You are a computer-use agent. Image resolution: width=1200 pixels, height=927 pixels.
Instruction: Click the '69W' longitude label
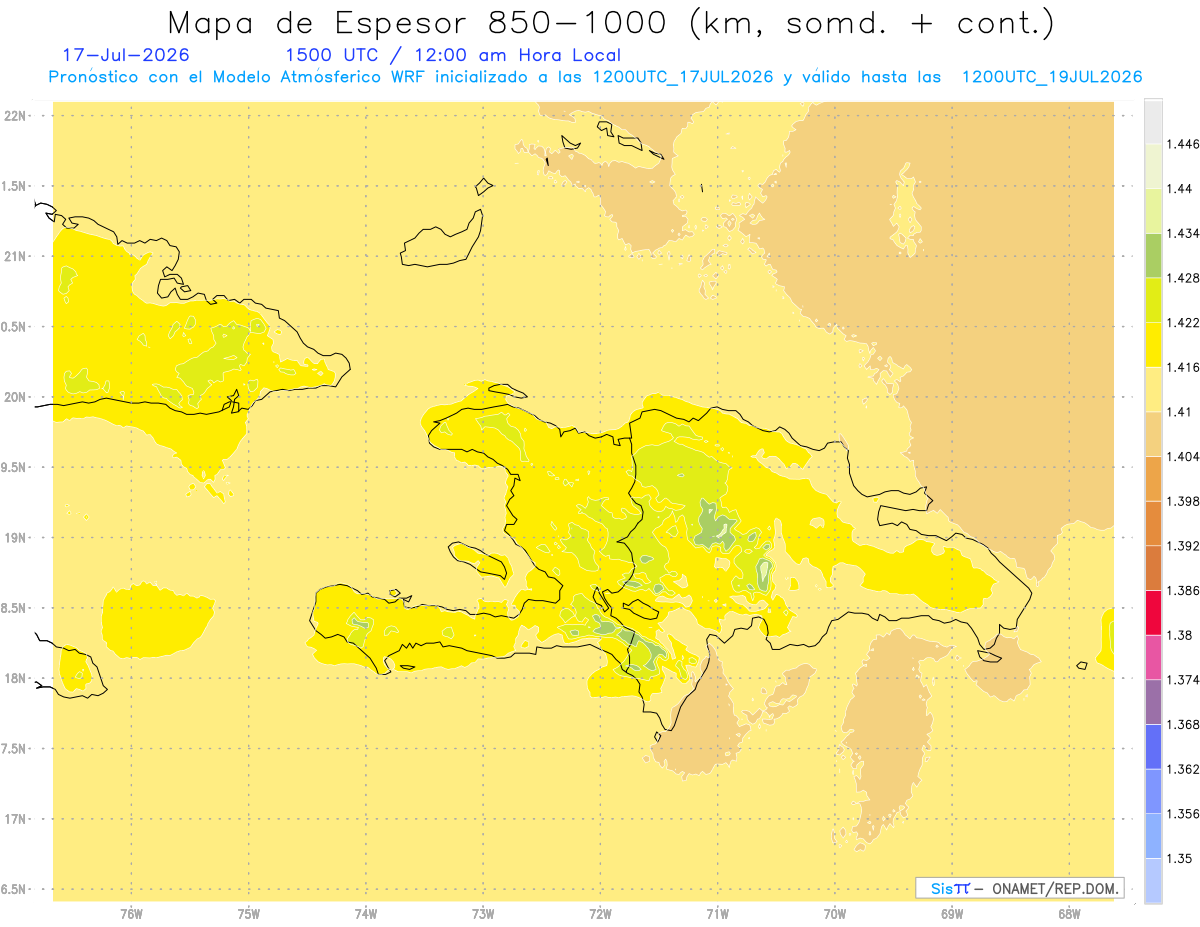click(x=951, y=914)
